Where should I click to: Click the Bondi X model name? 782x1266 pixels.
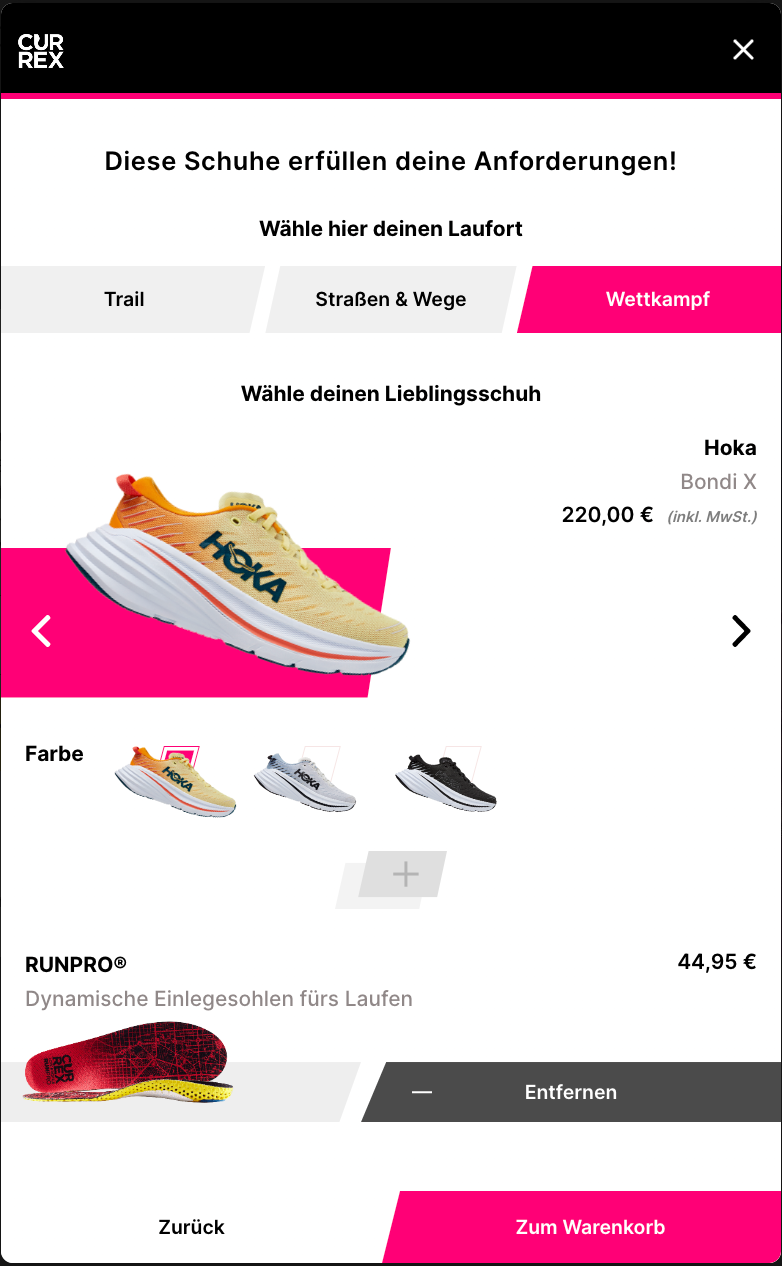(718, 482)
